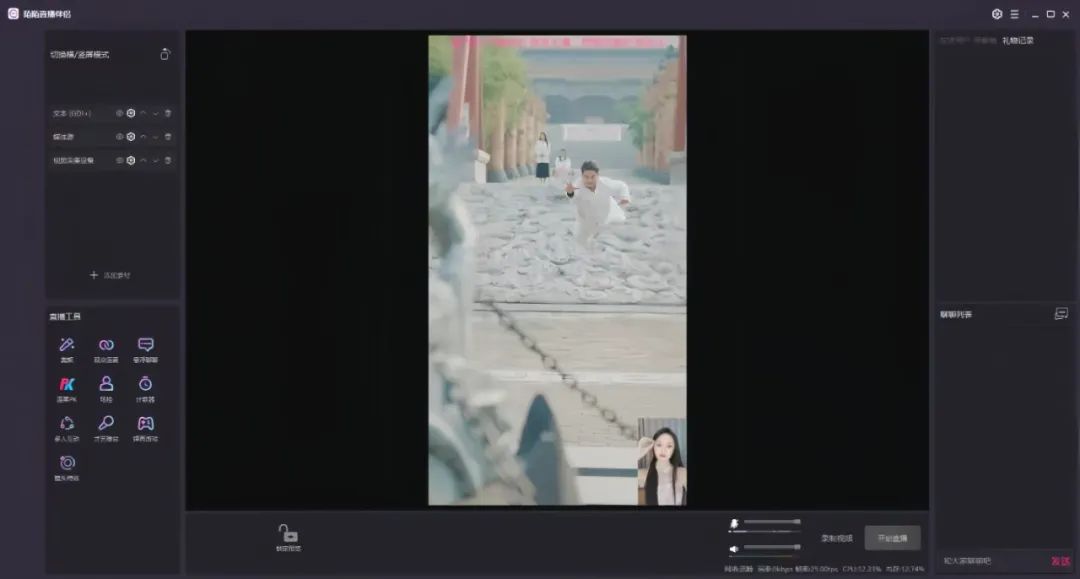Open the title bar hamburger menu
1080x579 pixels.
pos(1014,14)
